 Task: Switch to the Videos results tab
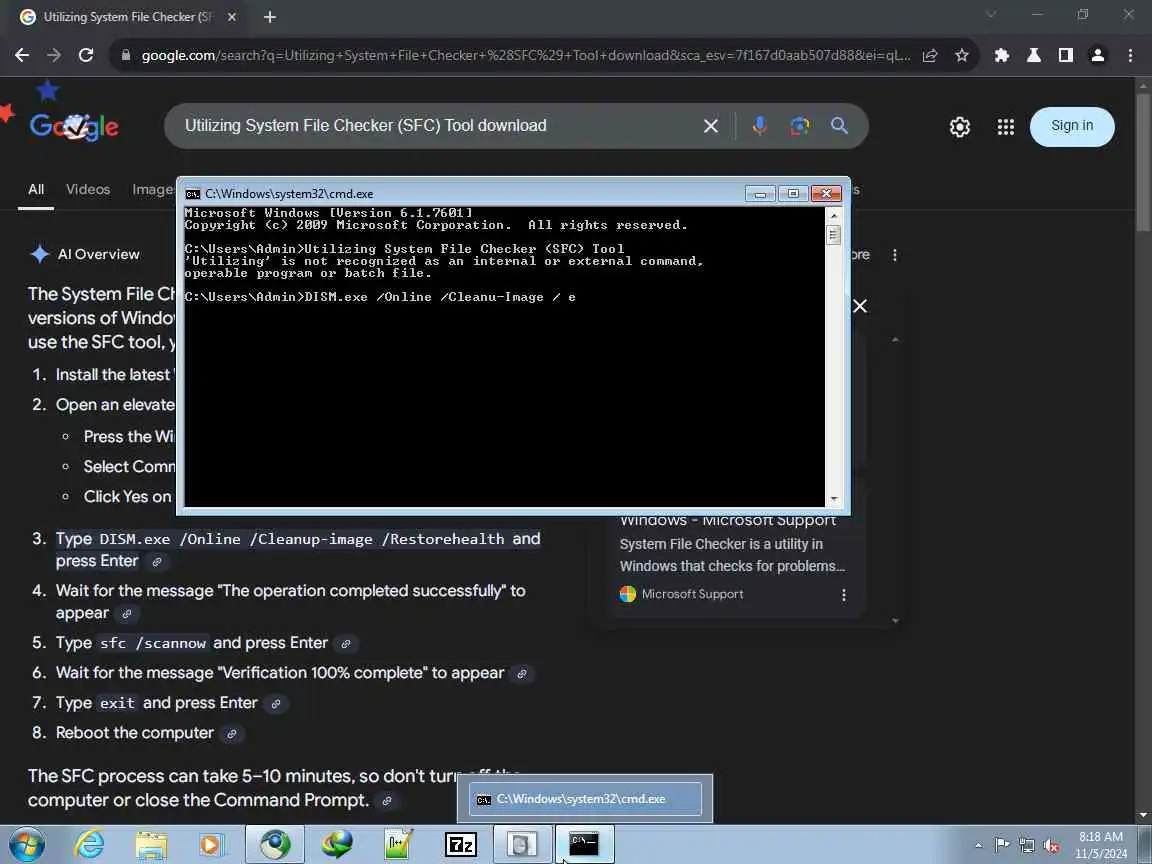click(x=88, y=190)
